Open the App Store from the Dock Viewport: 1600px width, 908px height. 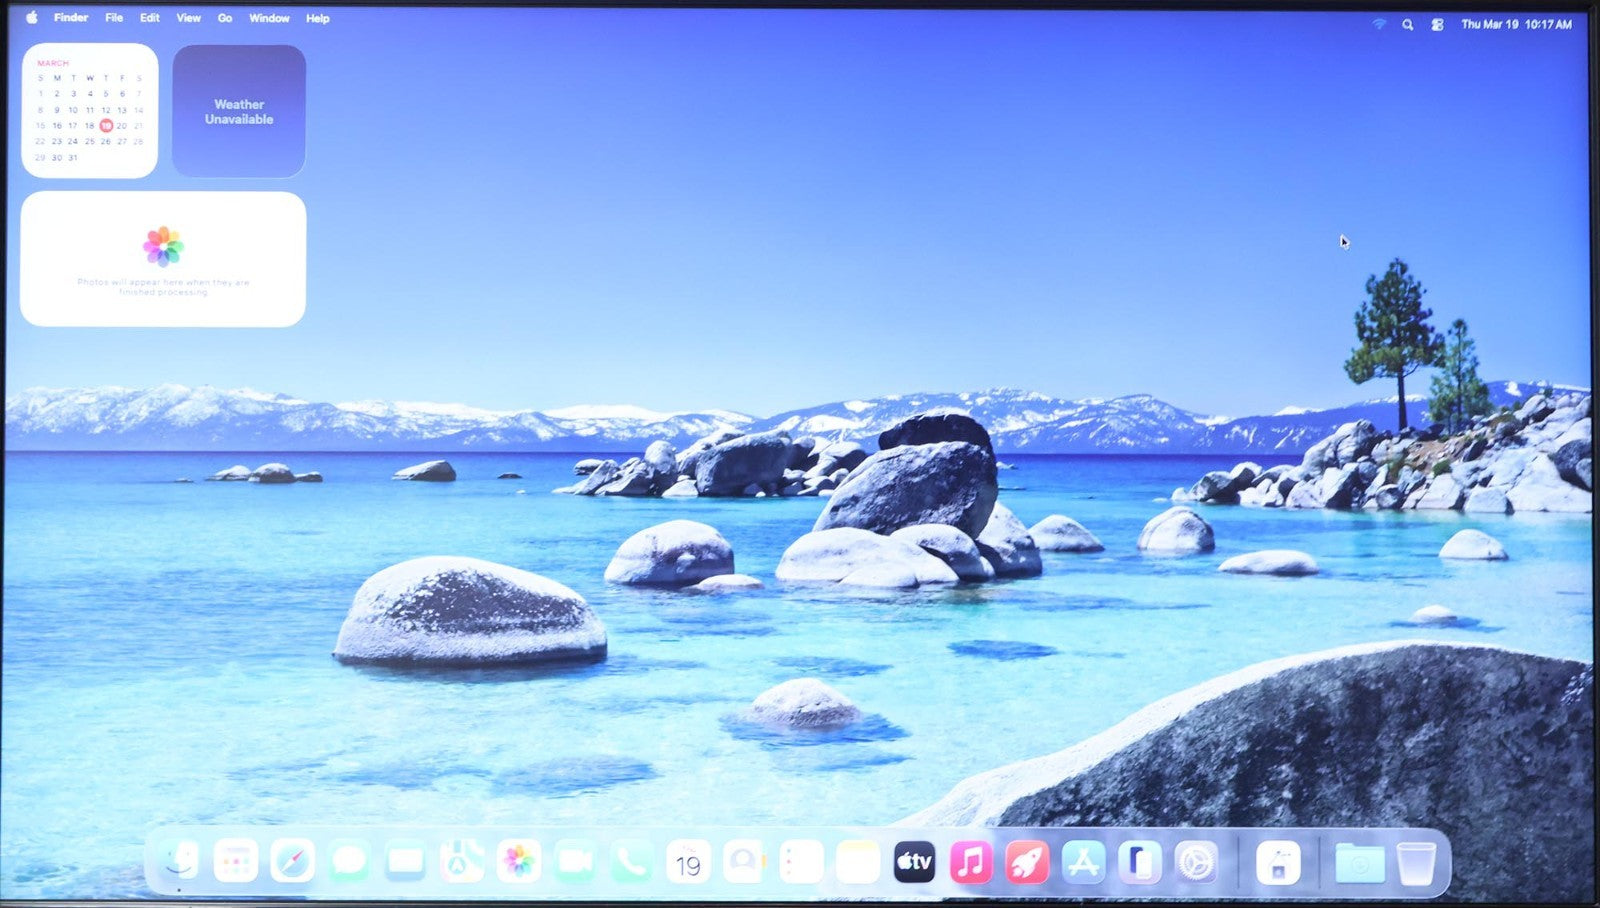coord(1083,861)
